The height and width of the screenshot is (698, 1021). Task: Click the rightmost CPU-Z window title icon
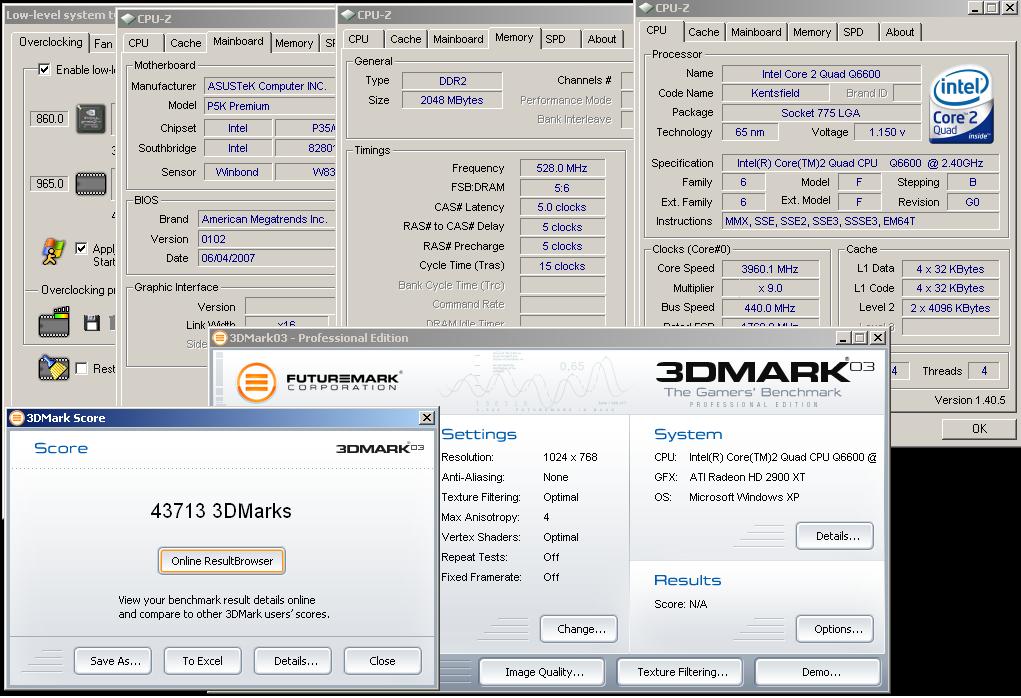pyautogui.click(x=646, y=7)
